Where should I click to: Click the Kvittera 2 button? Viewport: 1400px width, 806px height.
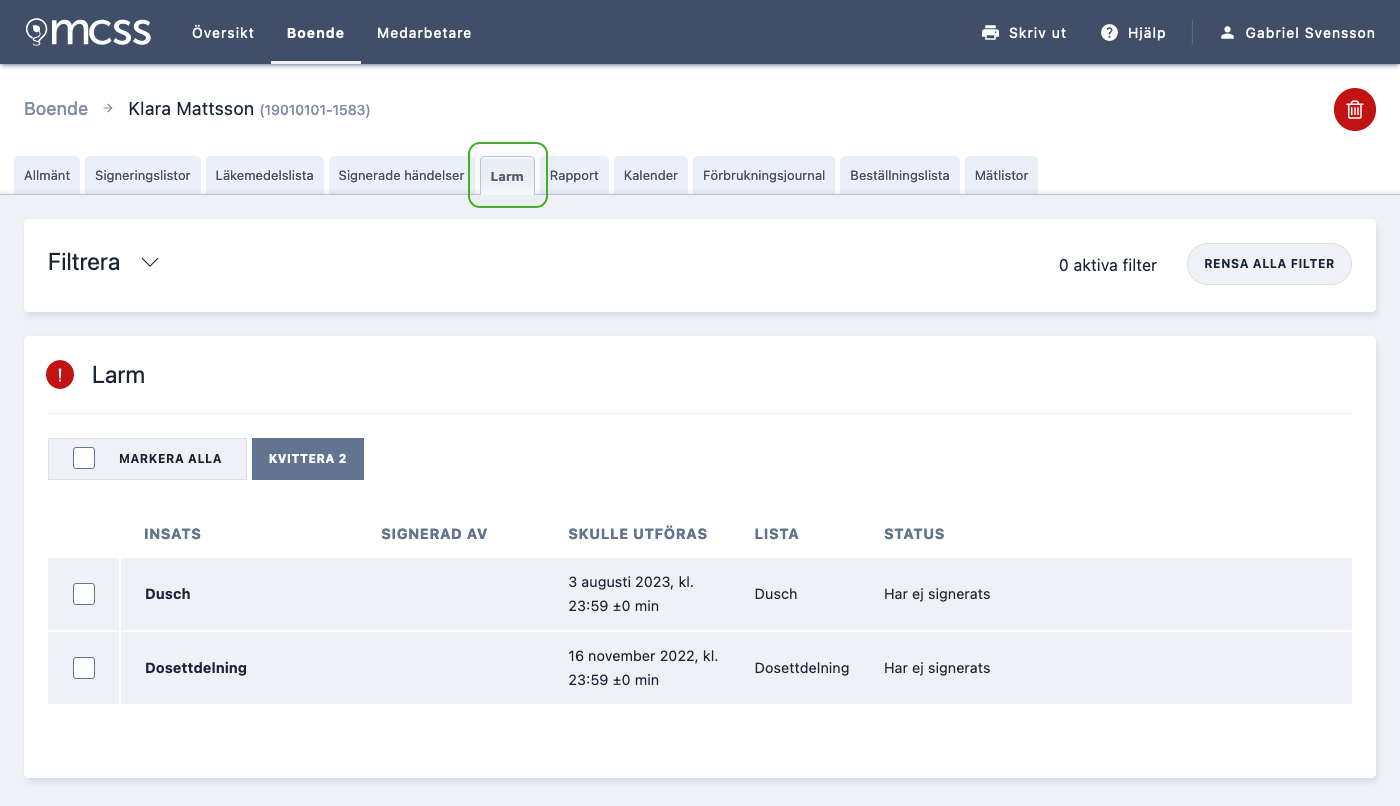308,459
